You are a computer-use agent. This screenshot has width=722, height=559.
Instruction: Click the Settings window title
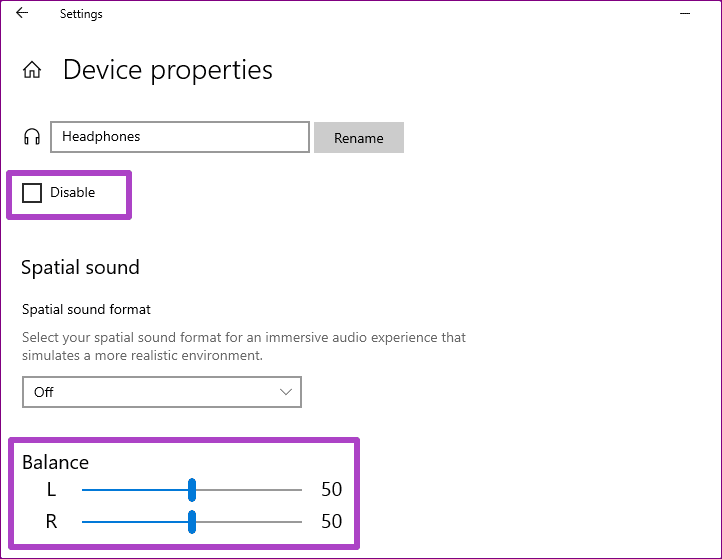pos(81,14)
